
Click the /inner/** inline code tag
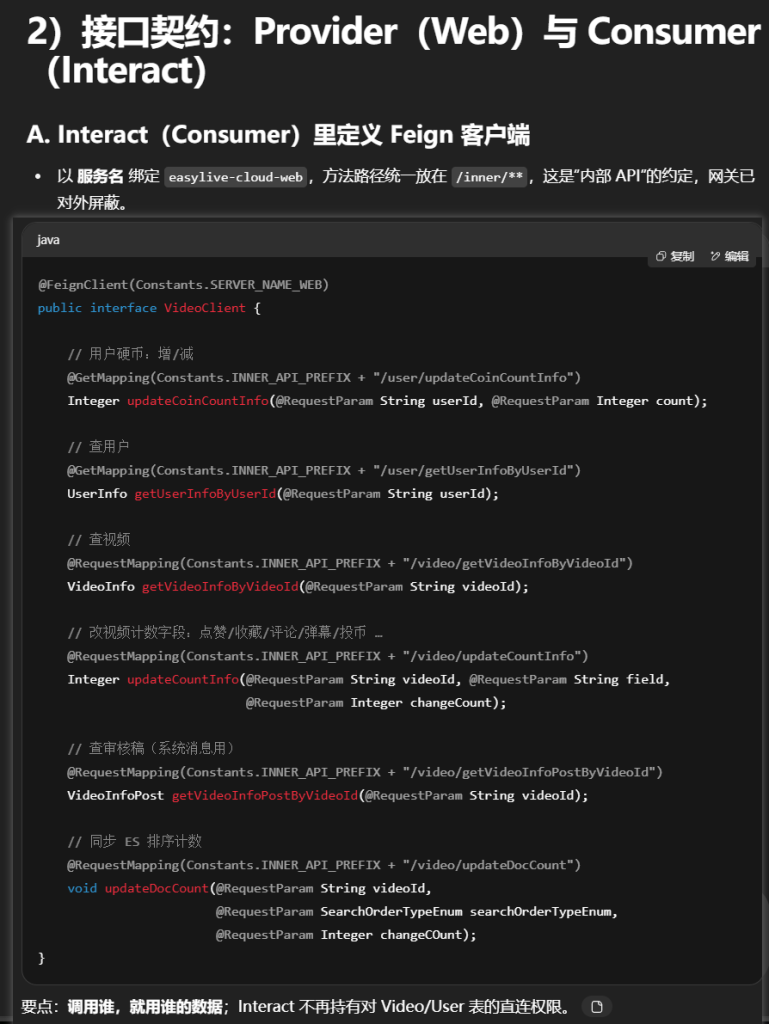489,177
